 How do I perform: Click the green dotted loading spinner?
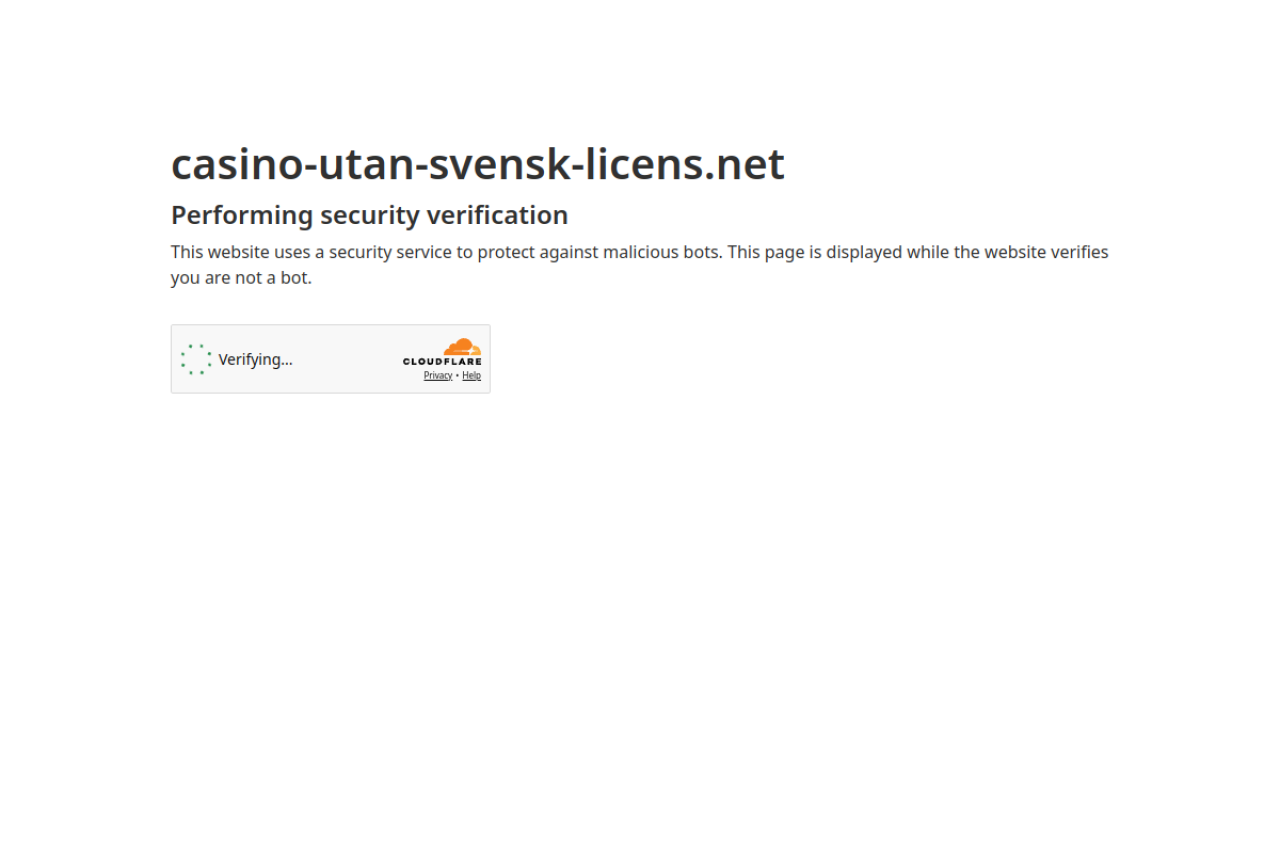[196, 360]
